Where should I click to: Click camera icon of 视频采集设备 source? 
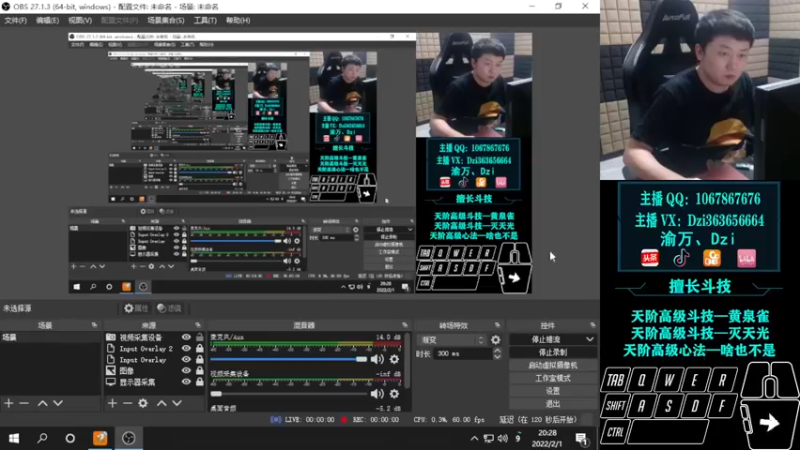[x=111, y=337]
